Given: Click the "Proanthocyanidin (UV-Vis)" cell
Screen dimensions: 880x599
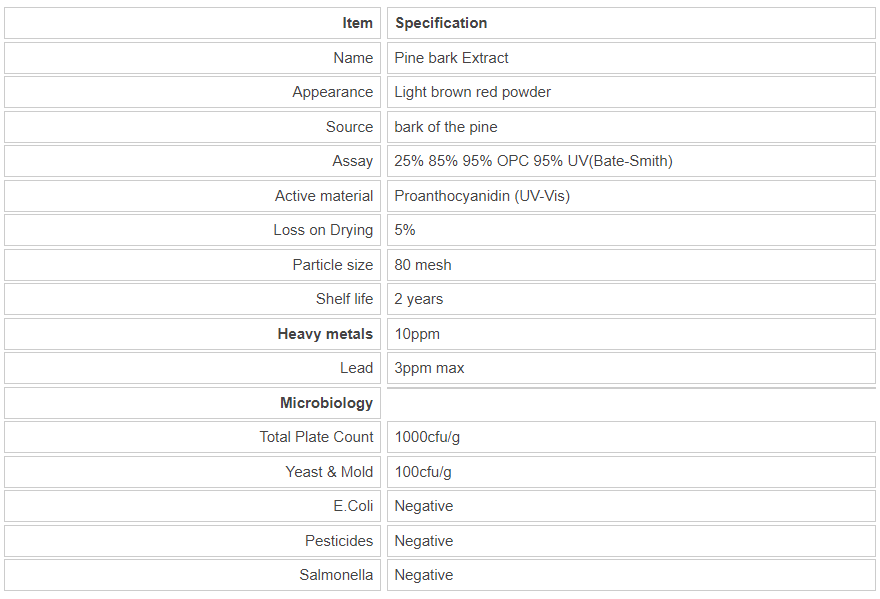Looking at the screenshot, I should pos(482,196).
